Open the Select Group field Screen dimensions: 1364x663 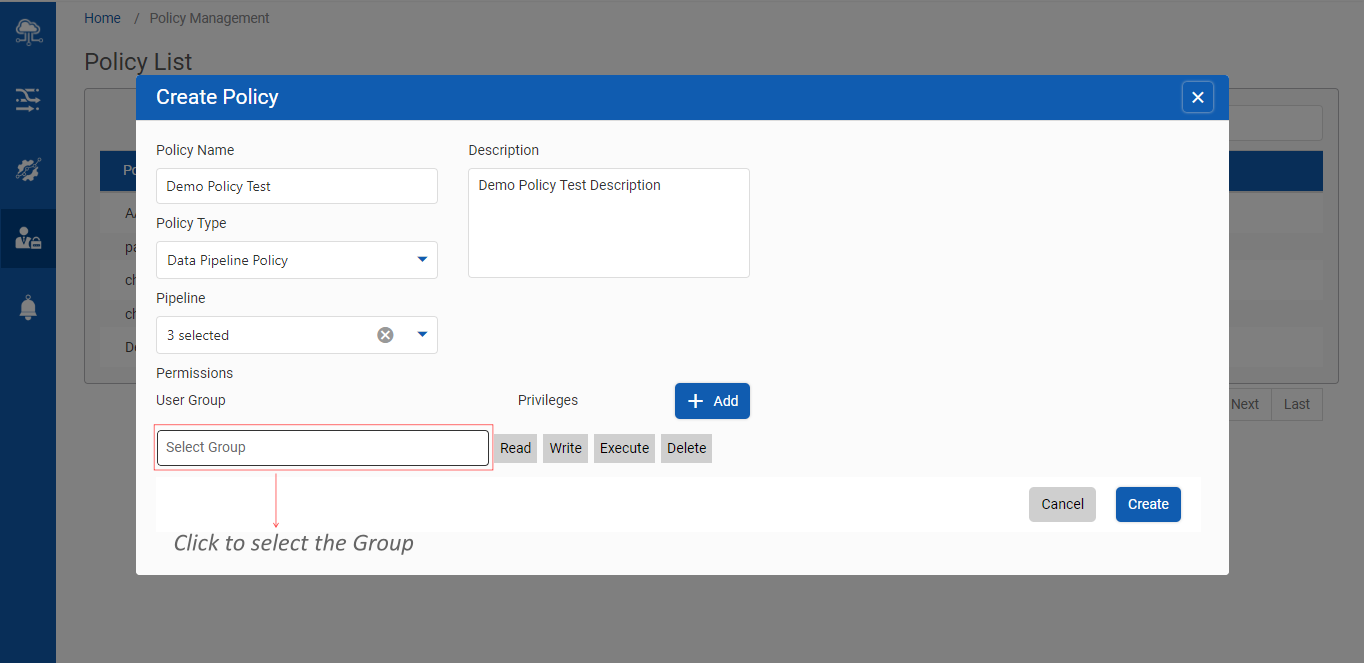(323, 447)
